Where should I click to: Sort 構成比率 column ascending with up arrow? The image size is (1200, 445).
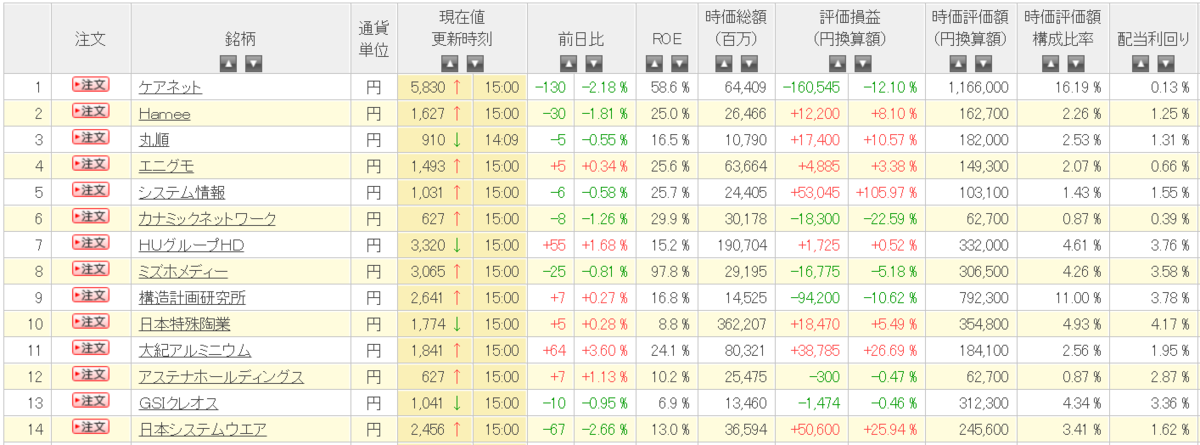1050,64
